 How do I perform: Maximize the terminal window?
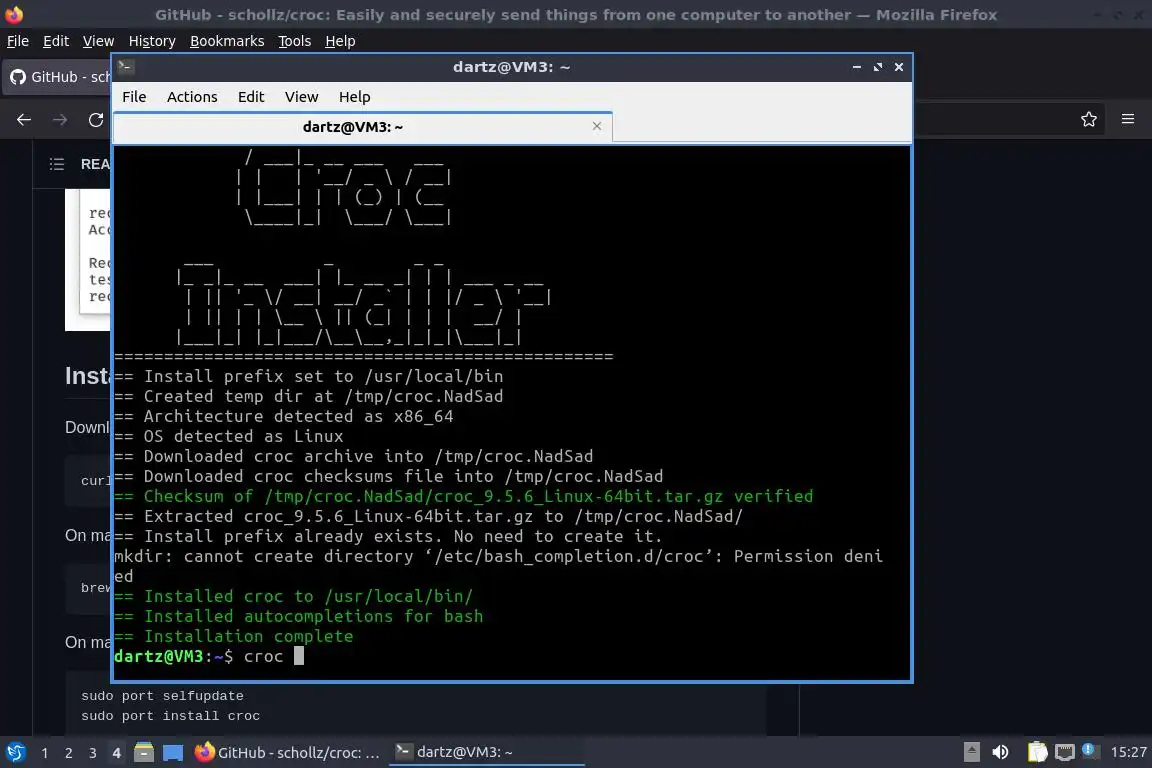tap(878, 67)
